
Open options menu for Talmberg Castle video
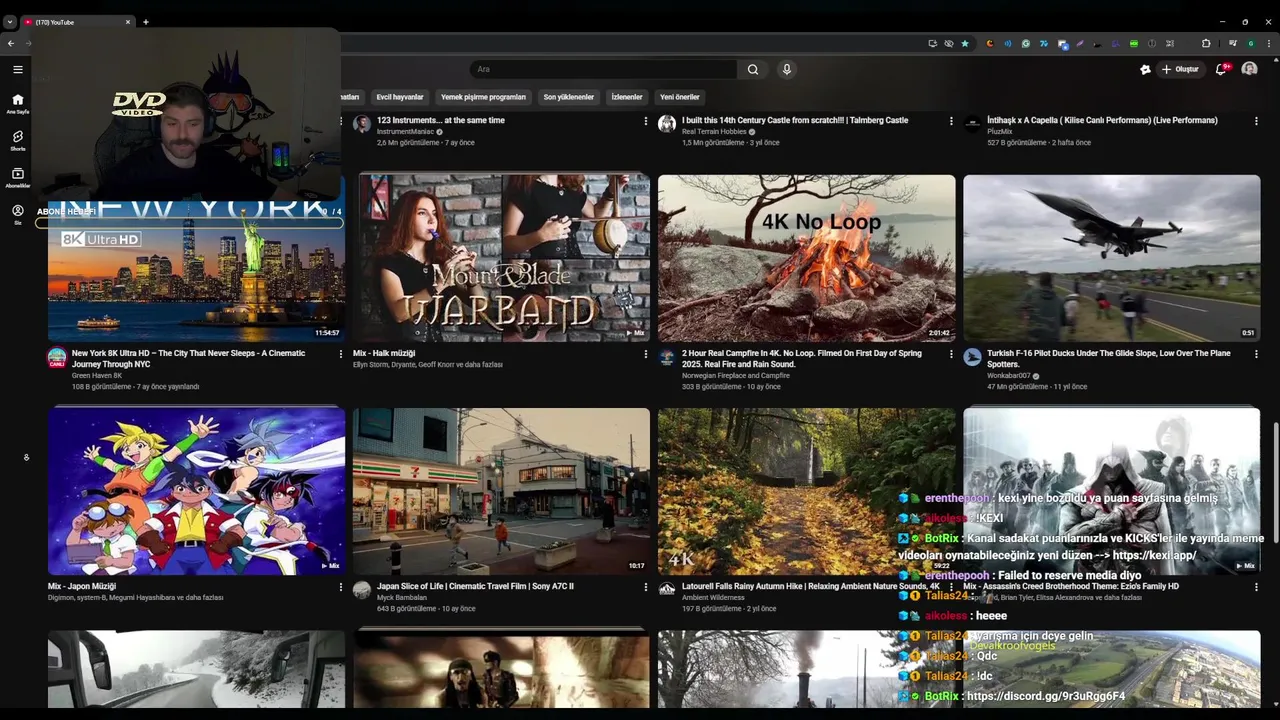coord(951,121)
